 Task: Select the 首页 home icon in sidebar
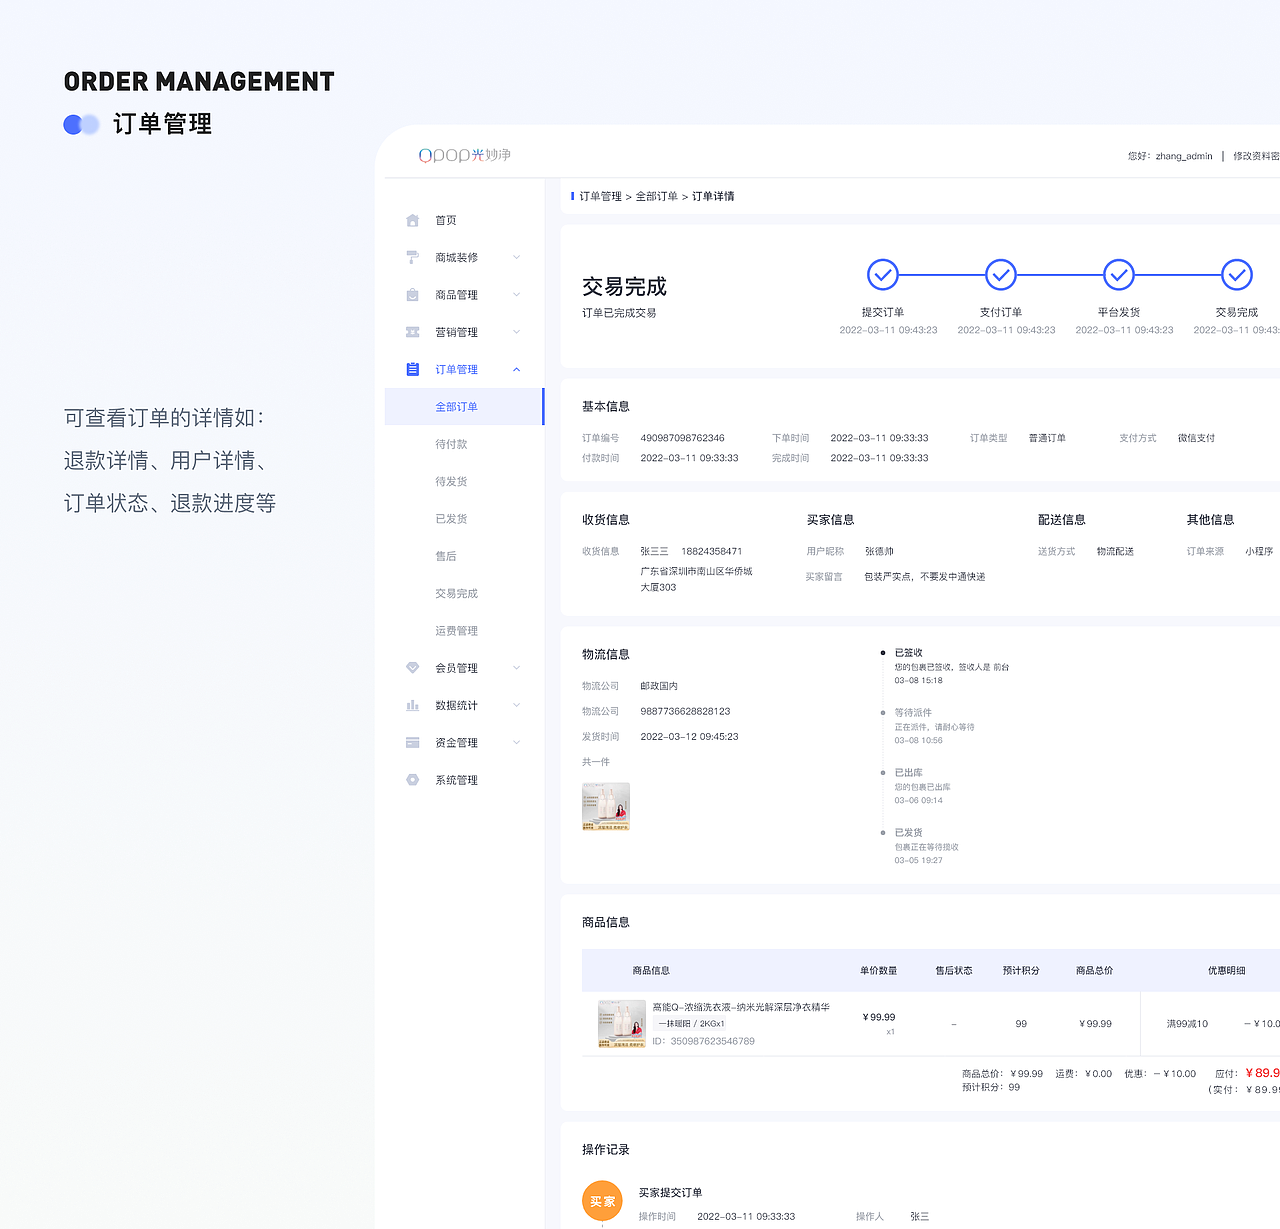coord(412,220)
